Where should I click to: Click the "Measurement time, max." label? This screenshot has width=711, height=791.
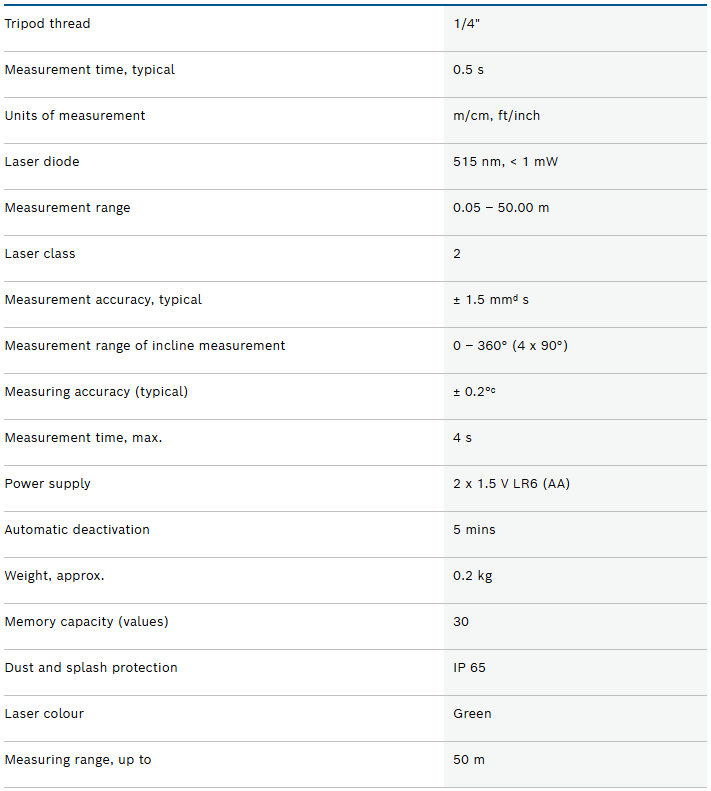tap(83, 438)
